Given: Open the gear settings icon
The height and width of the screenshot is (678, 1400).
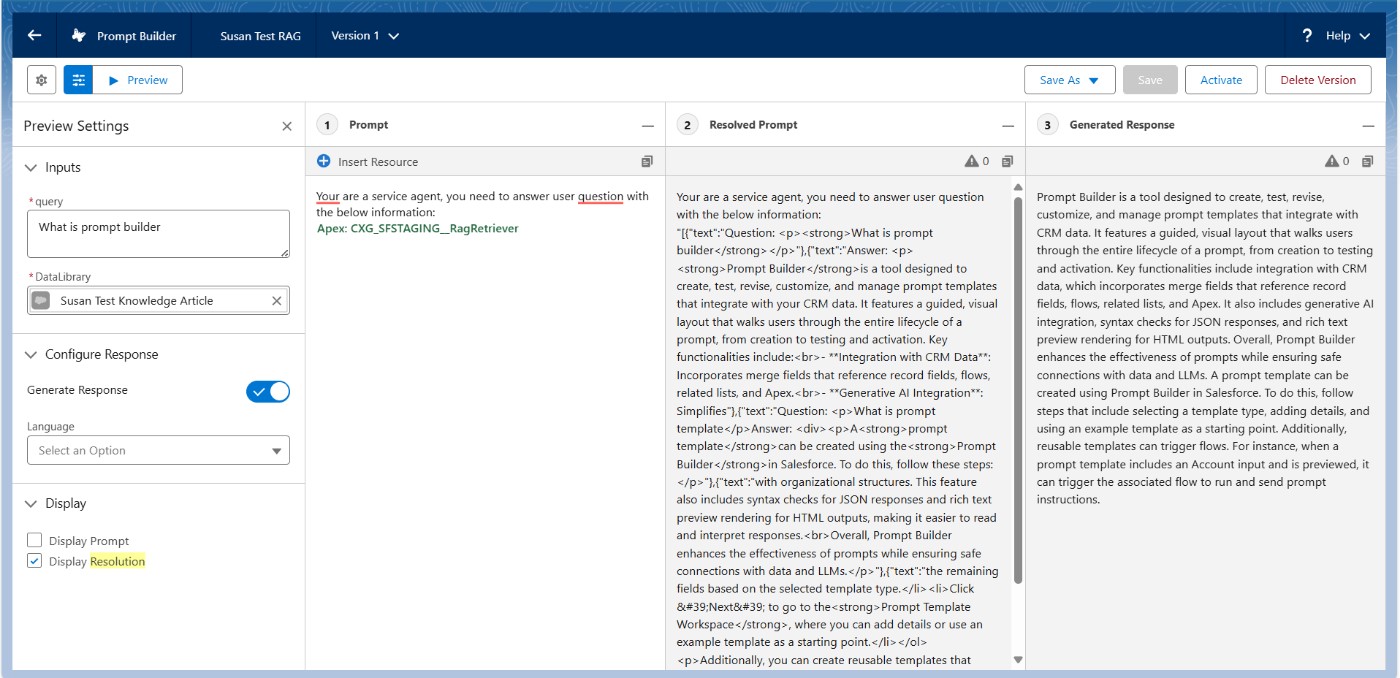Looking at the screenshot, I should [41, 80].
